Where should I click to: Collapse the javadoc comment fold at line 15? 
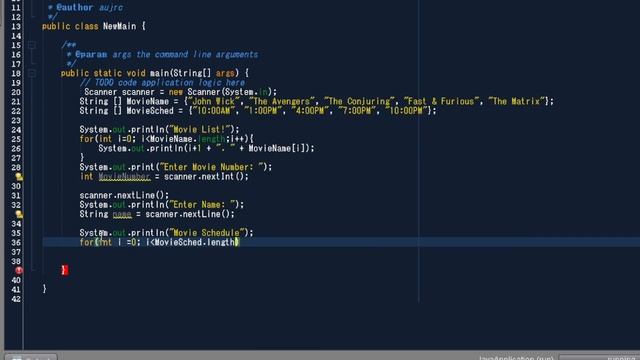tap(31, 45)
